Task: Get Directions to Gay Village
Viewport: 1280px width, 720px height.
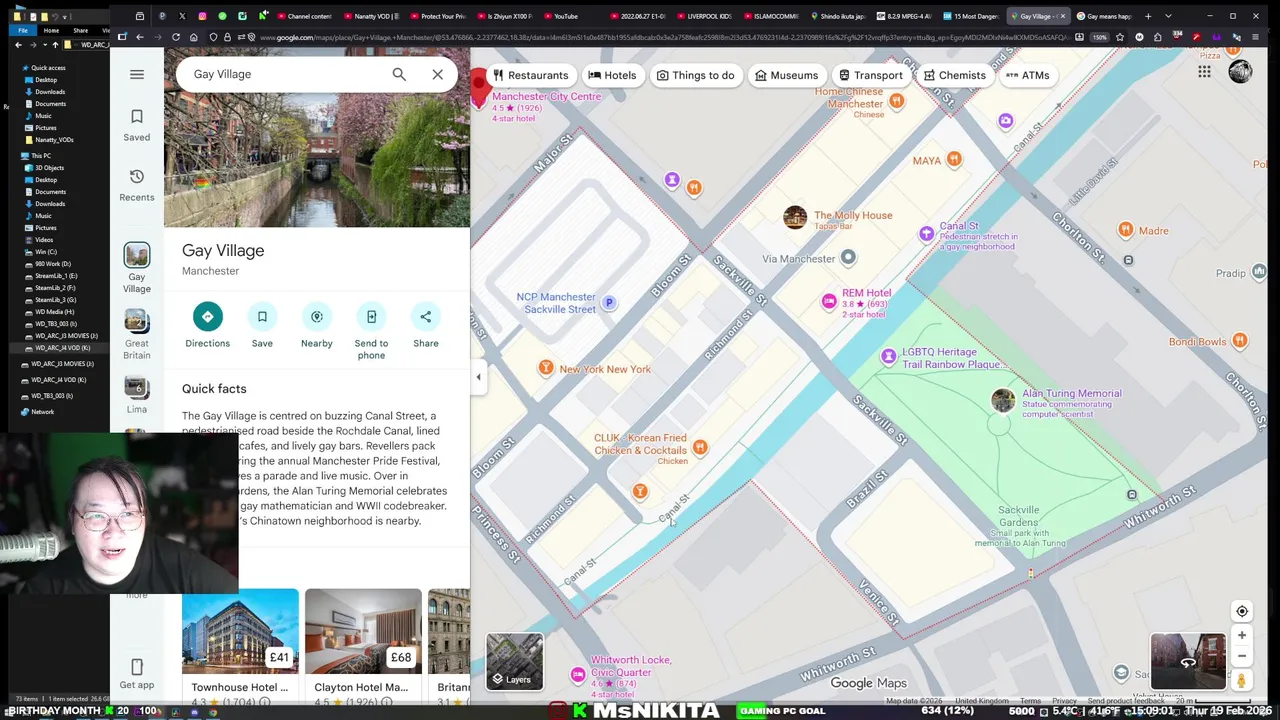Action: tap(207, 326)
